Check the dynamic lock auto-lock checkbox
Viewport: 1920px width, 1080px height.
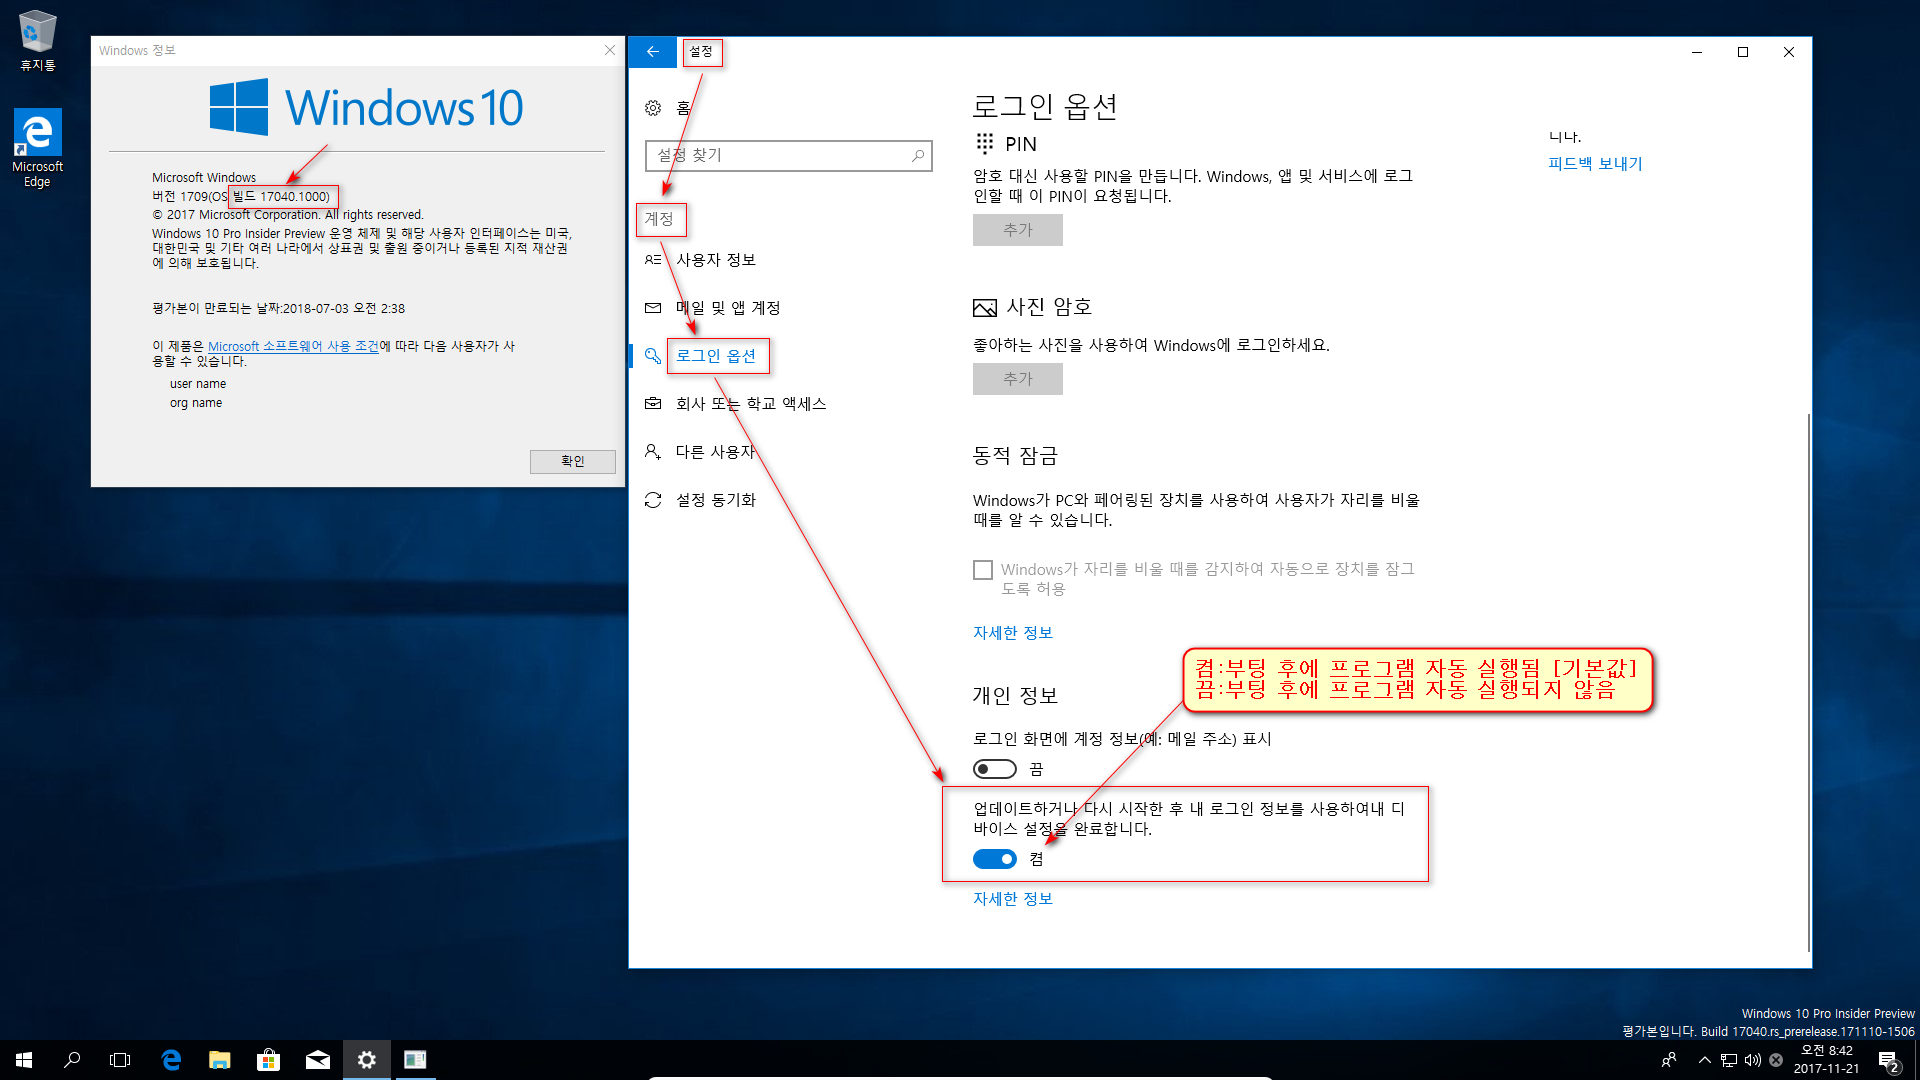click(983, 570)
